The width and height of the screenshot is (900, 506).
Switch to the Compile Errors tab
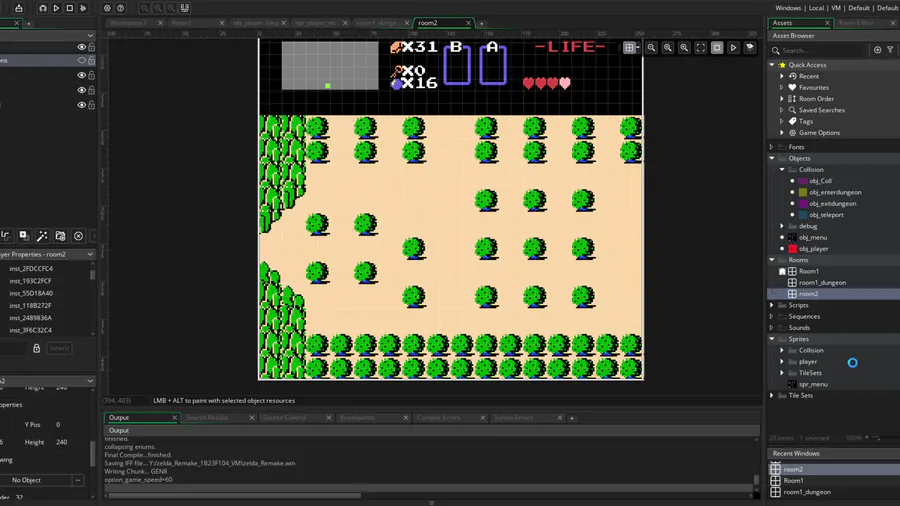tap(449, 418)
